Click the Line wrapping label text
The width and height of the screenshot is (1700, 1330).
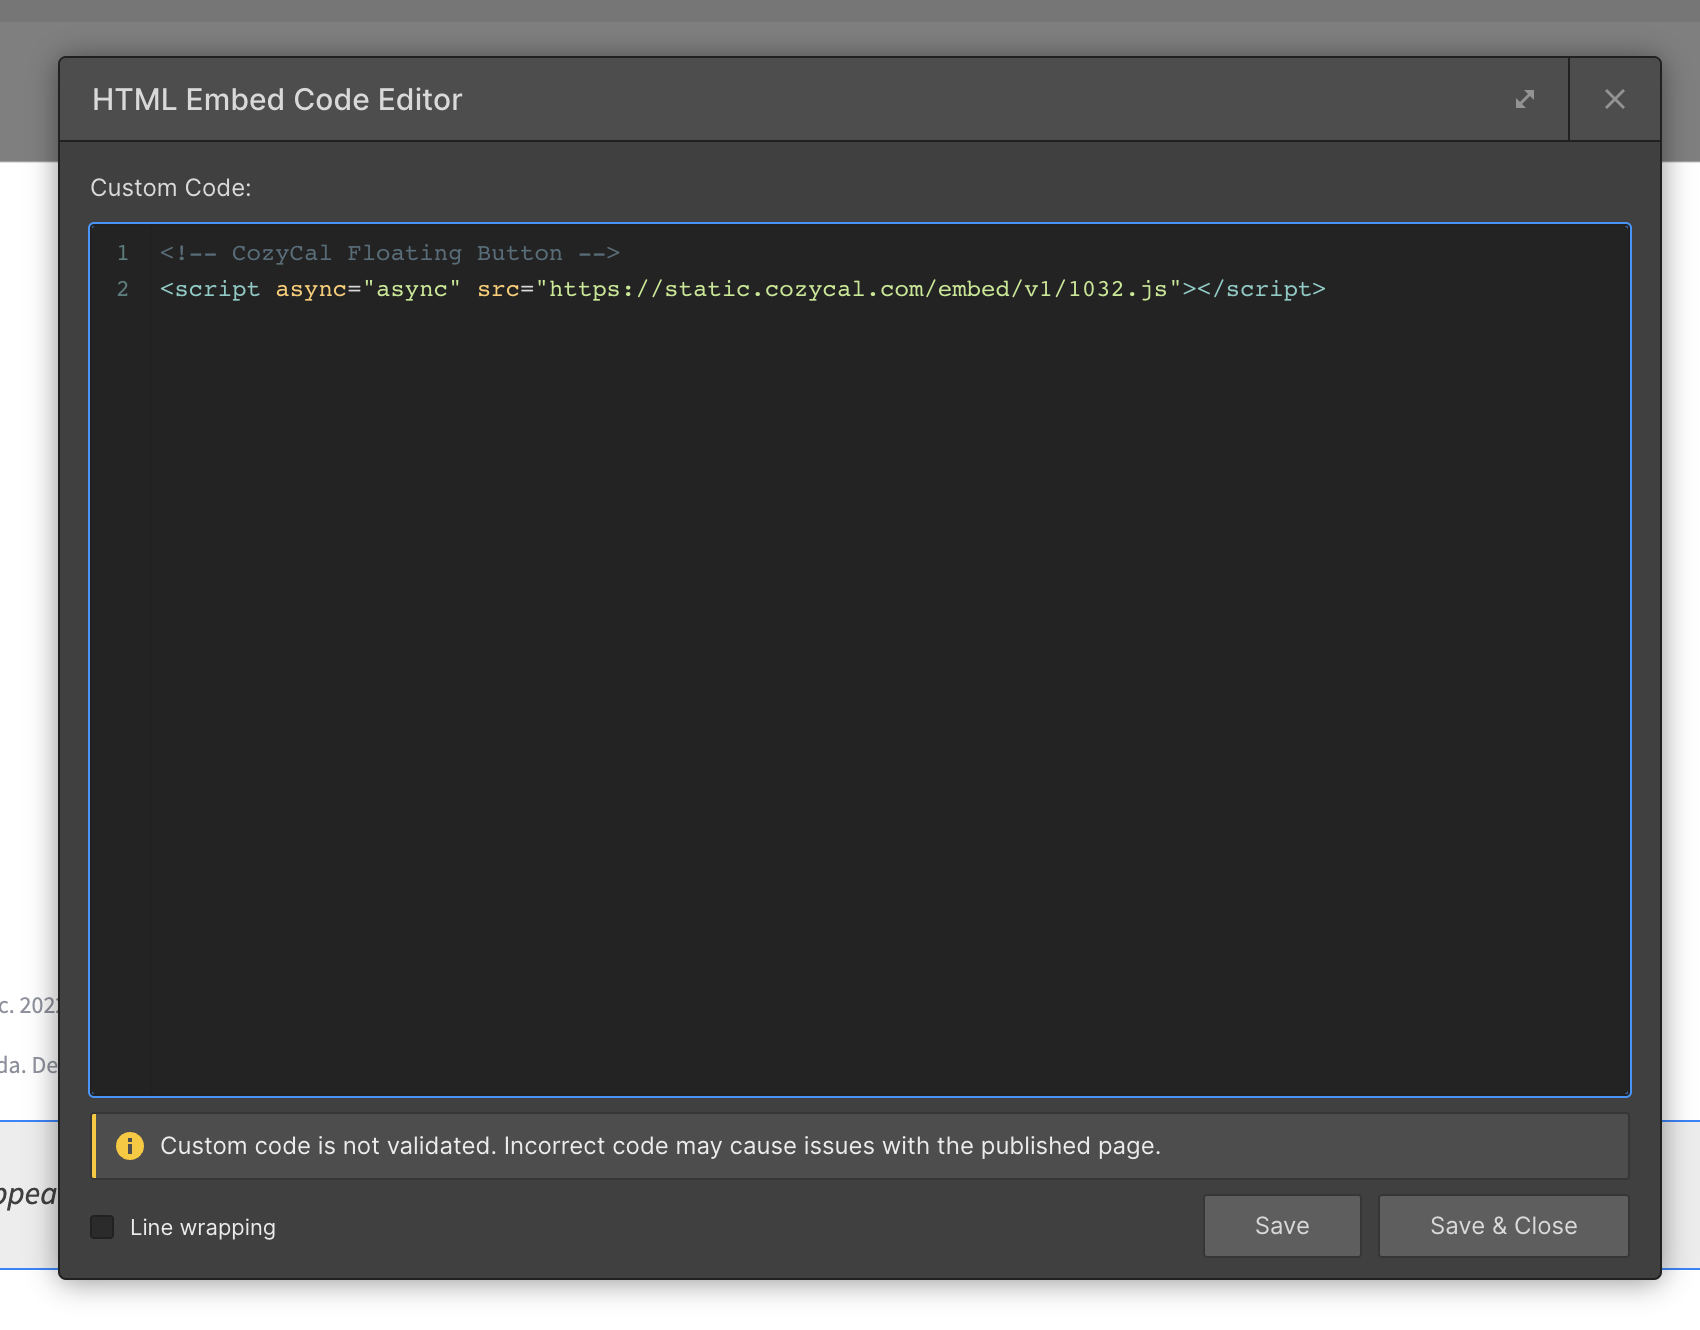[x=203, y=1227]
